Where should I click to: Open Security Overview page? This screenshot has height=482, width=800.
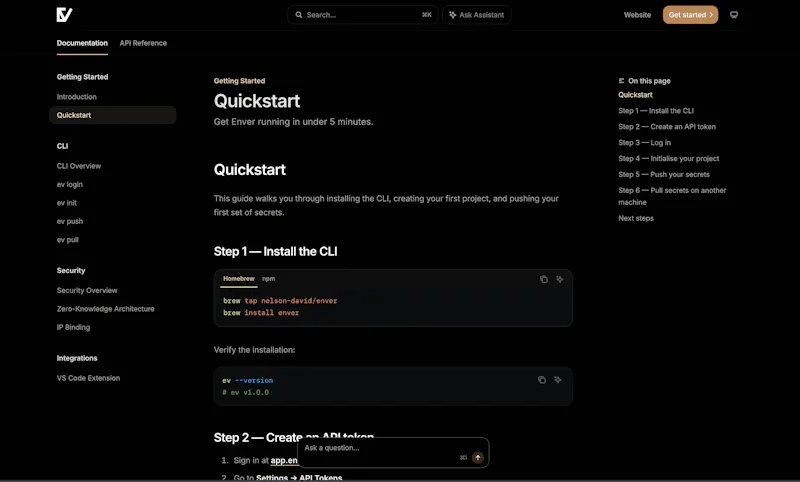pyautogui.click(x=87, y=290)
